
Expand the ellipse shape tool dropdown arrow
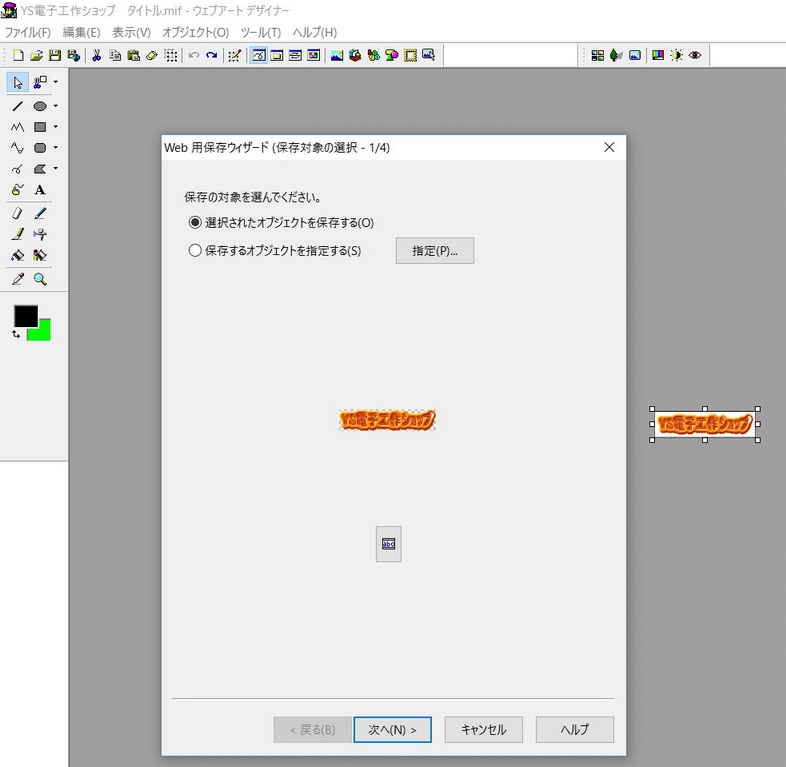pos(56,106)
